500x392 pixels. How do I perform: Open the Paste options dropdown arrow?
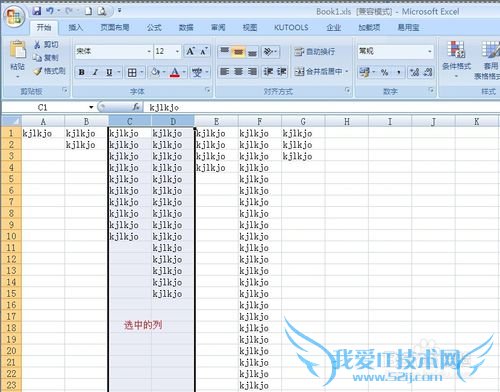point(18,77)
